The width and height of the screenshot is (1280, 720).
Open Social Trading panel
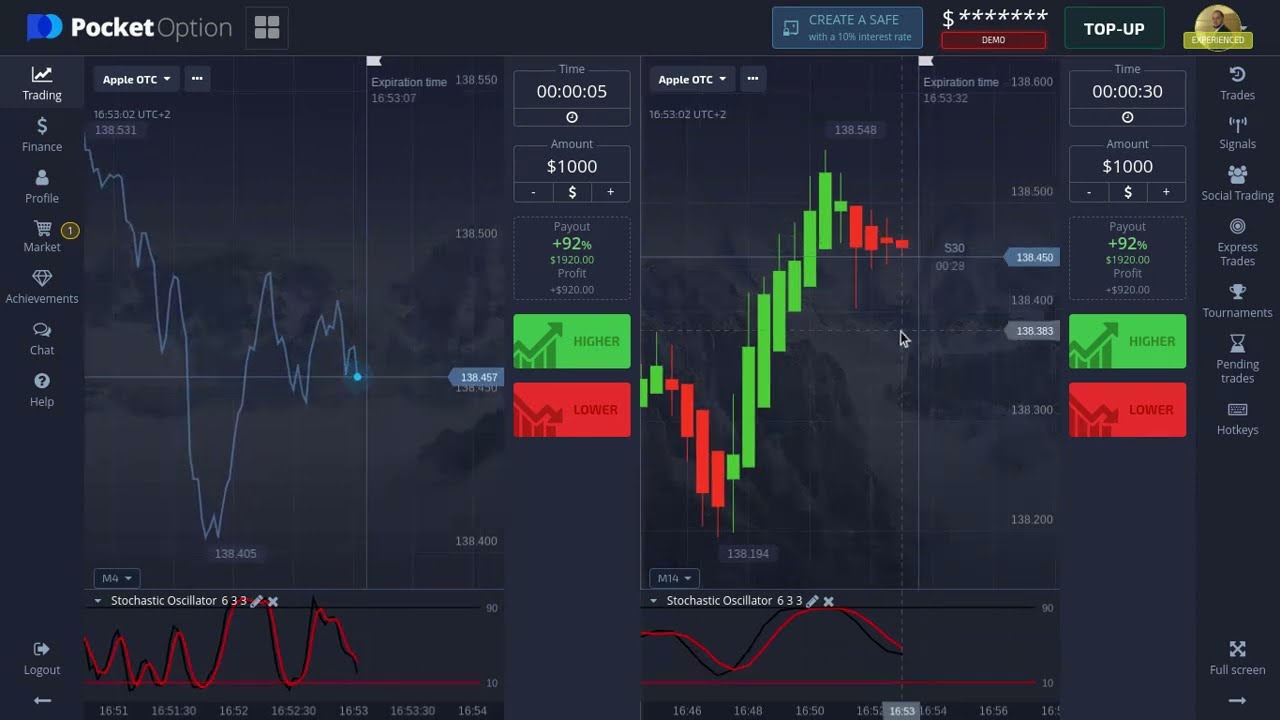pyautogui.click(x=1237, y=184)
